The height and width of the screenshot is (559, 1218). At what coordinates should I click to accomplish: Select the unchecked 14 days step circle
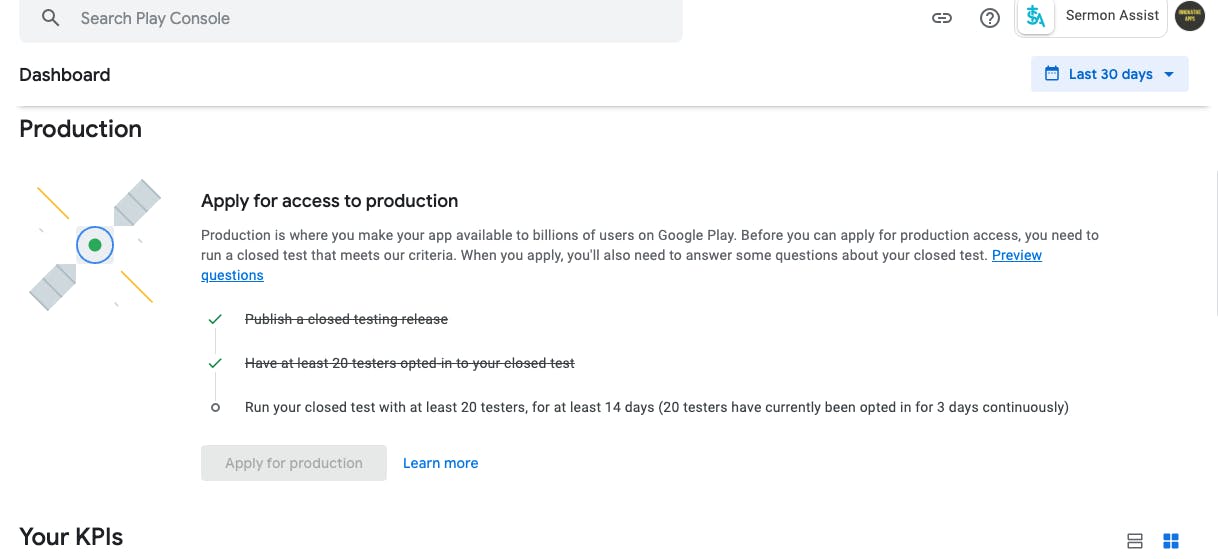pyautogui.click(x=215, y=408)
